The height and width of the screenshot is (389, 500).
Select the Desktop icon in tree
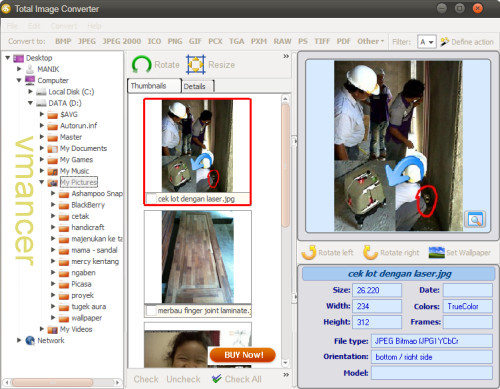pos(18,58)
